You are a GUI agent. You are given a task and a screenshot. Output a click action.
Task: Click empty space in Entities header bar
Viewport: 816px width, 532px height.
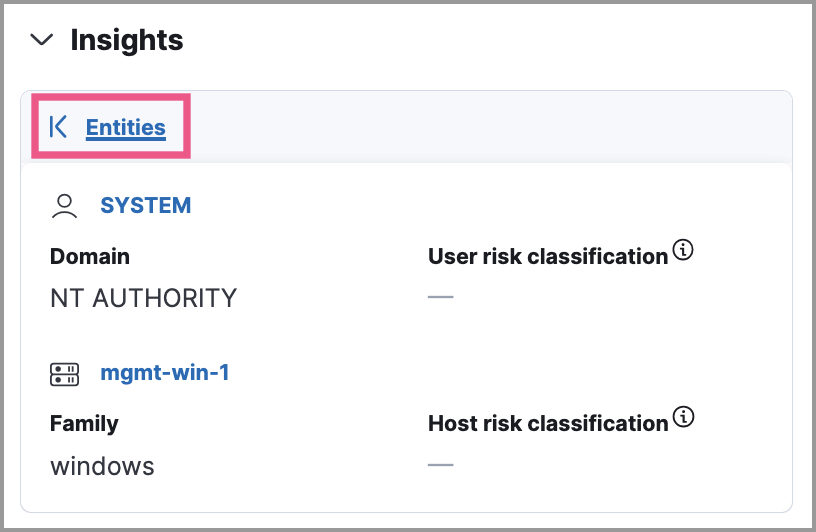click(x=480, y=127)
